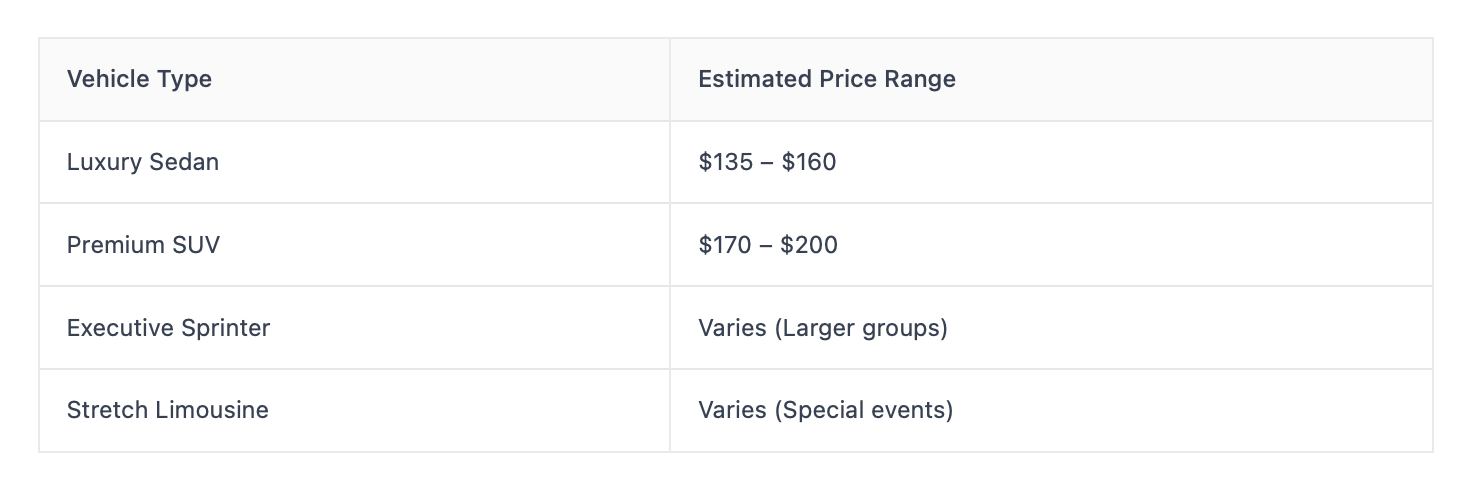Click the $170 value
Image resolution: width=1464 pixels, height=488 pixels.
point(726,245)
